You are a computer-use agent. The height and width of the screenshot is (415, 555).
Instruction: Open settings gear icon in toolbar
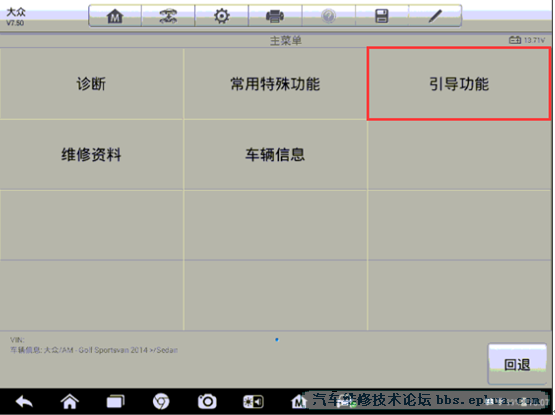[x=222, y=16]
